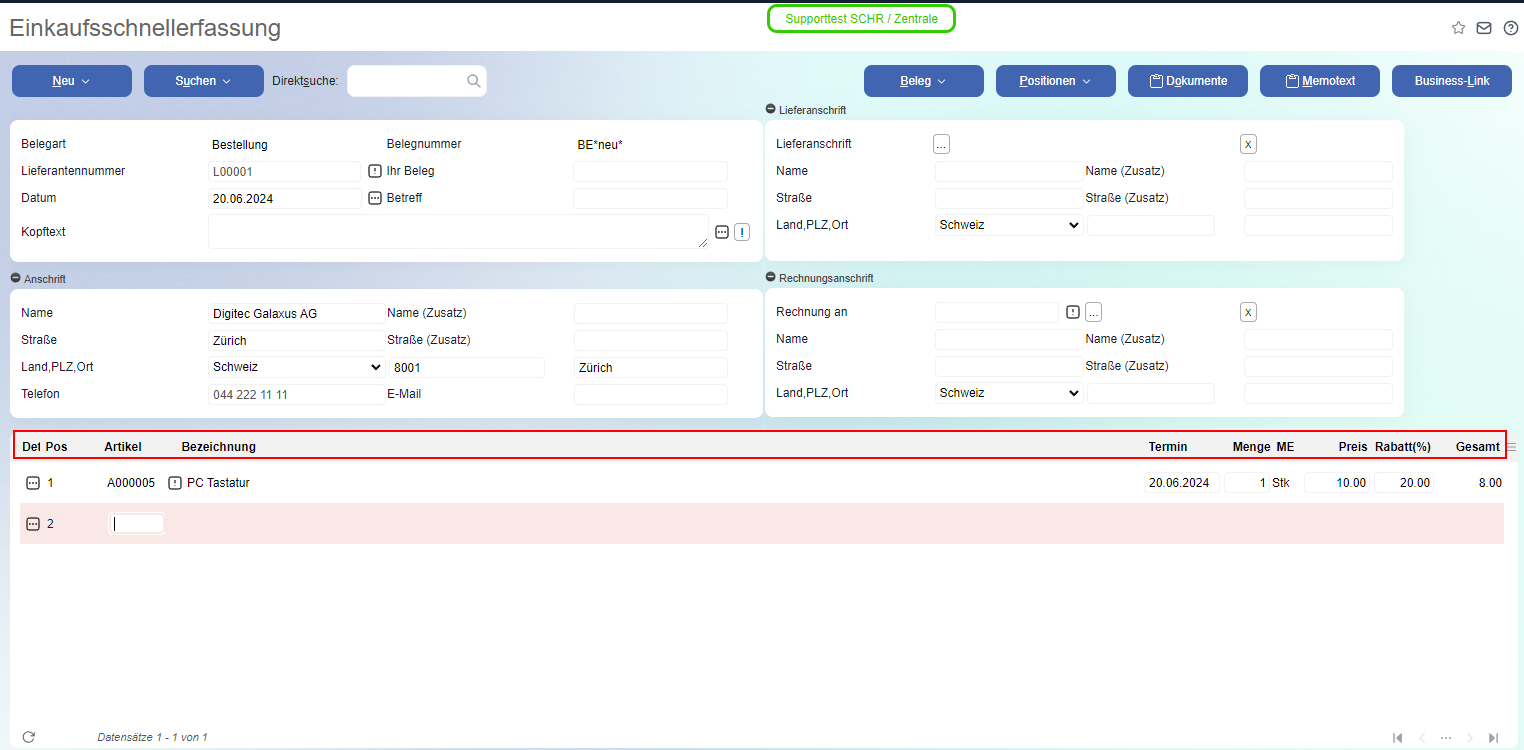
Task: Click the magnifier icon in Direktsuche
Action: [x=474, y=81]
